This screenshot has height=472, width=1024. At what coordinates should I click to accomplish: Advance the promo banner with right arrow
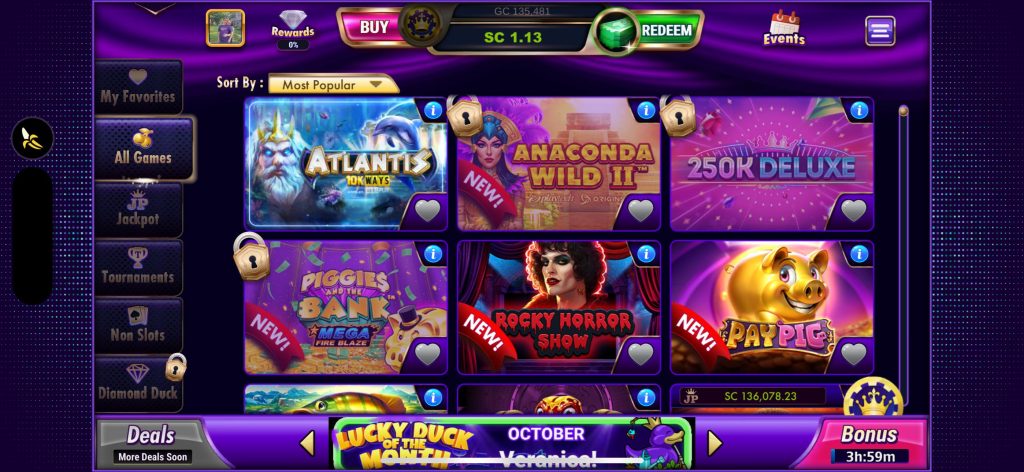(x=715, y=443)
